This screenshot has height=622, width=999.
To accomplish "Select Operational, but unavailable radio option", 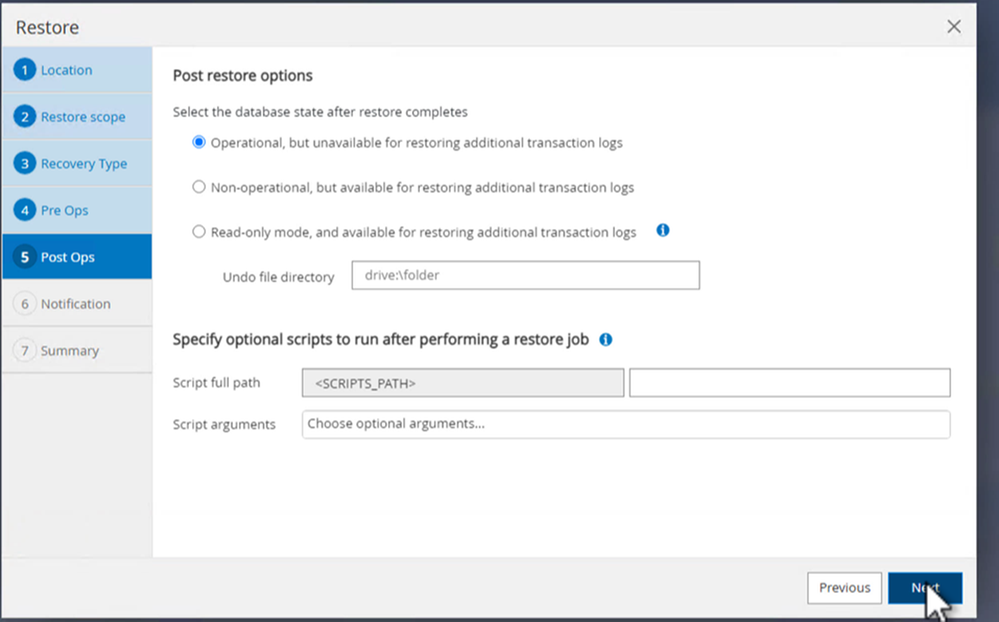I will pos(199,143).
